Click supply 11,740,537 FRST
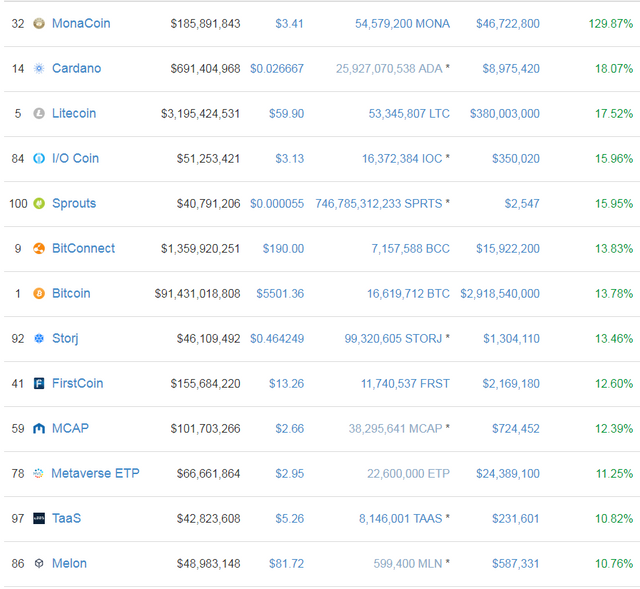 tap(405, 384)
